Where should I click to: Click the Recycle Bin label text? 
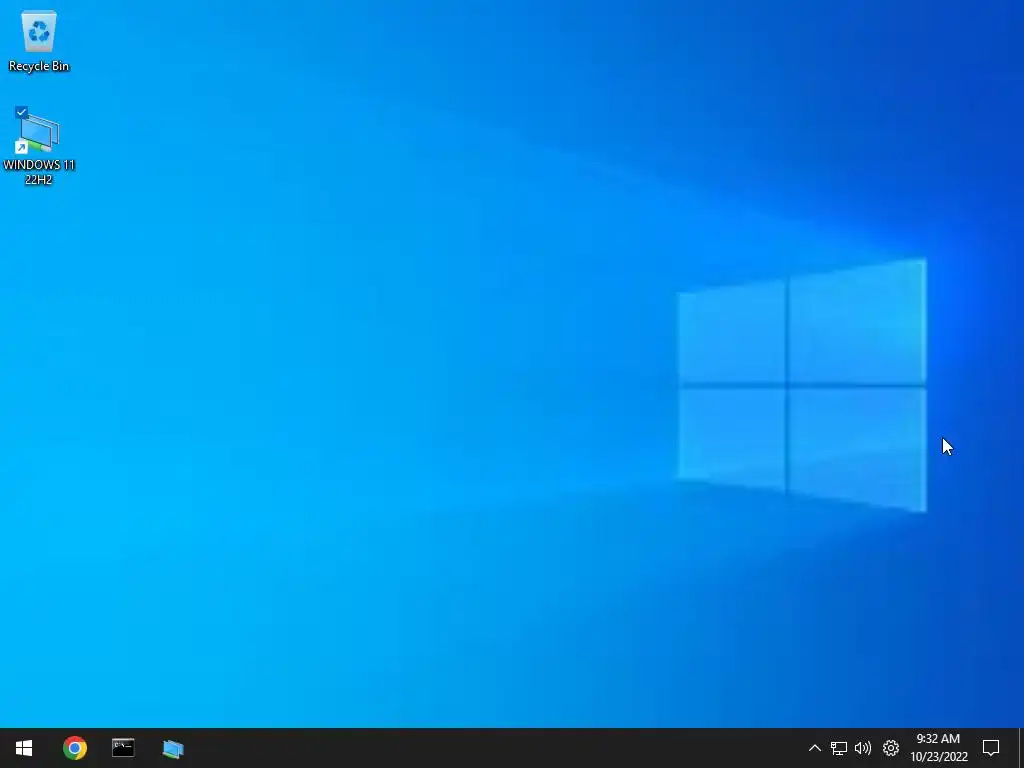(39, 66)
